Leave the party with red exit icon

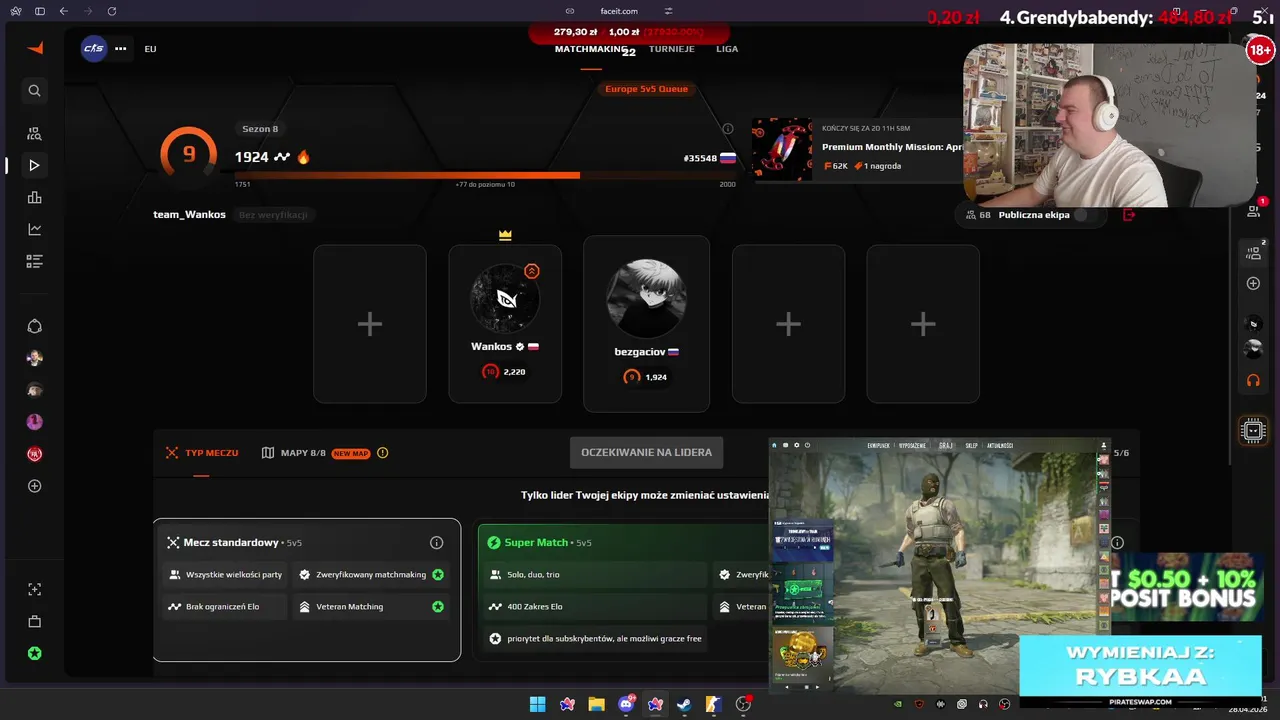point(1129,215)
